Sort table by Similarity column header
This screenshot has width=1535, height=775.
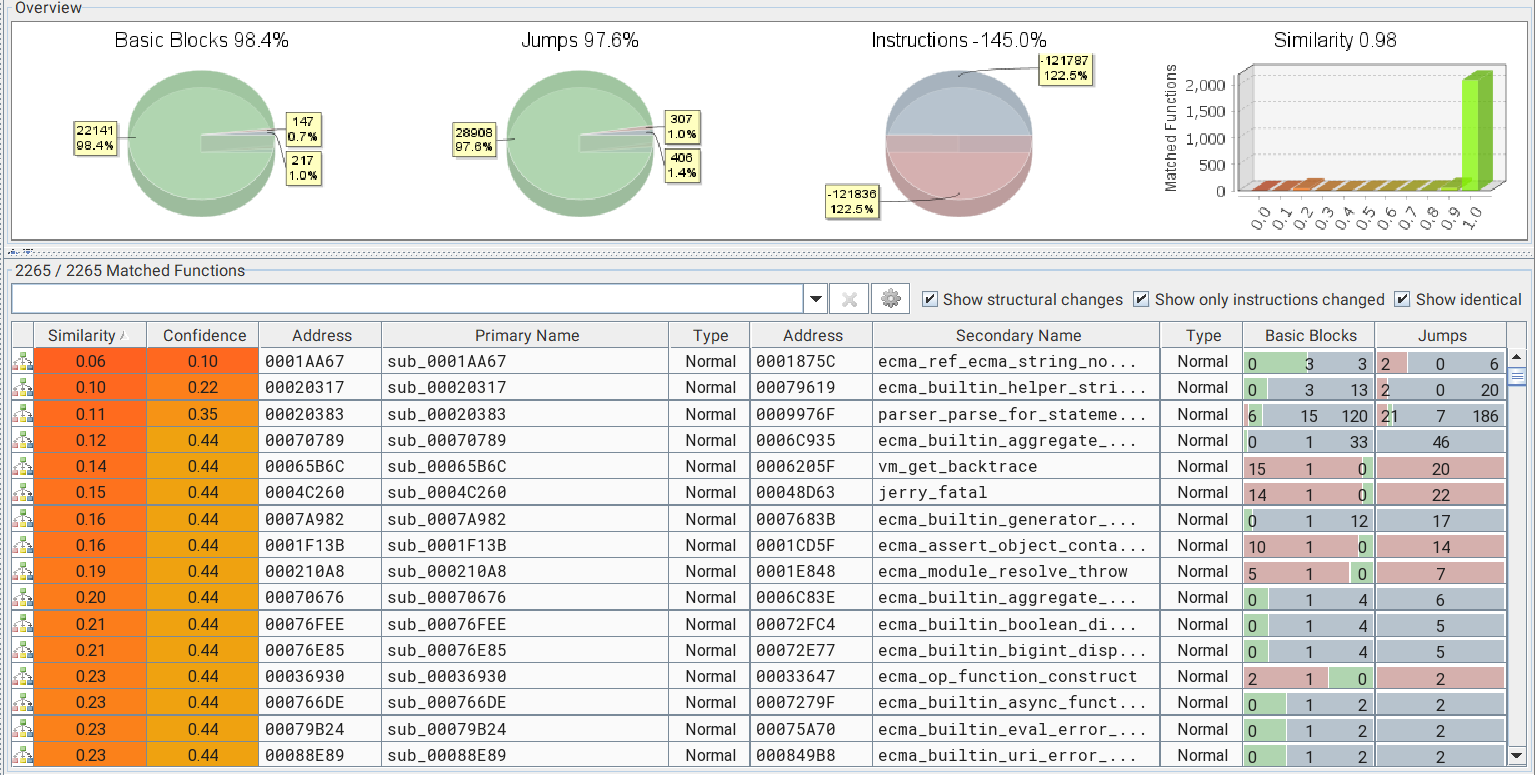coord(90,336)
